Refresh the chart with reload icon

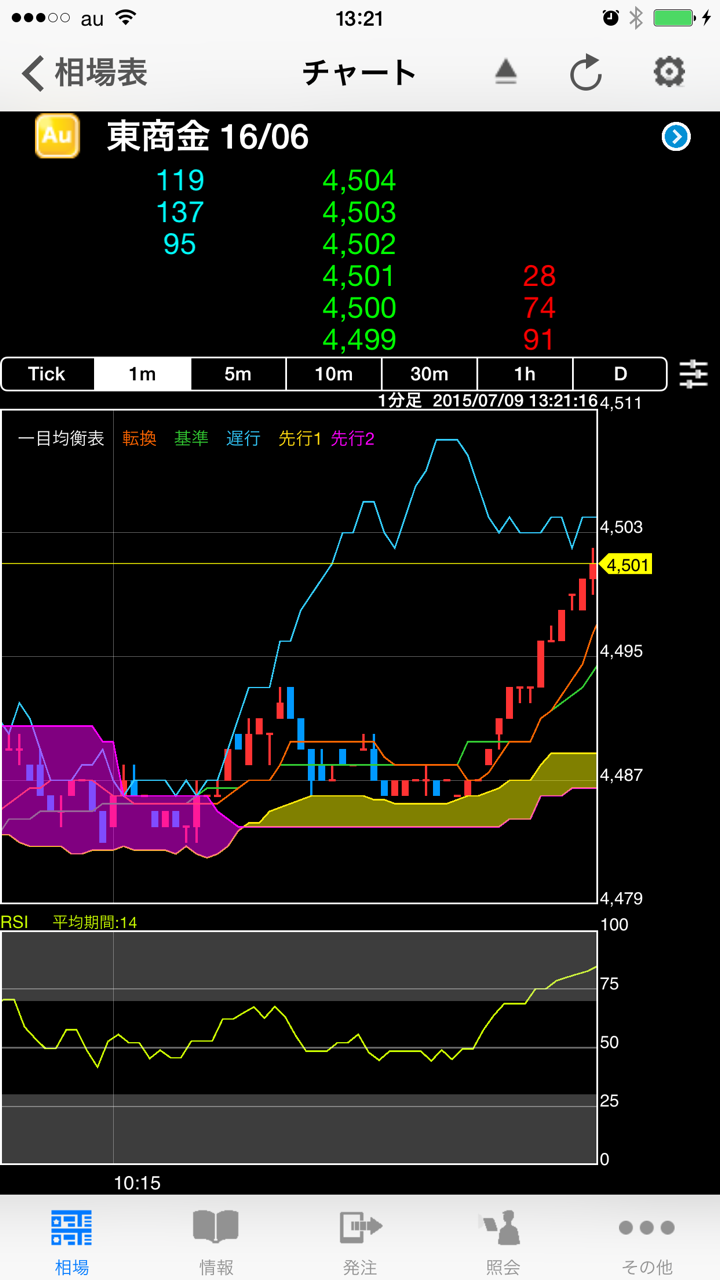585,73
